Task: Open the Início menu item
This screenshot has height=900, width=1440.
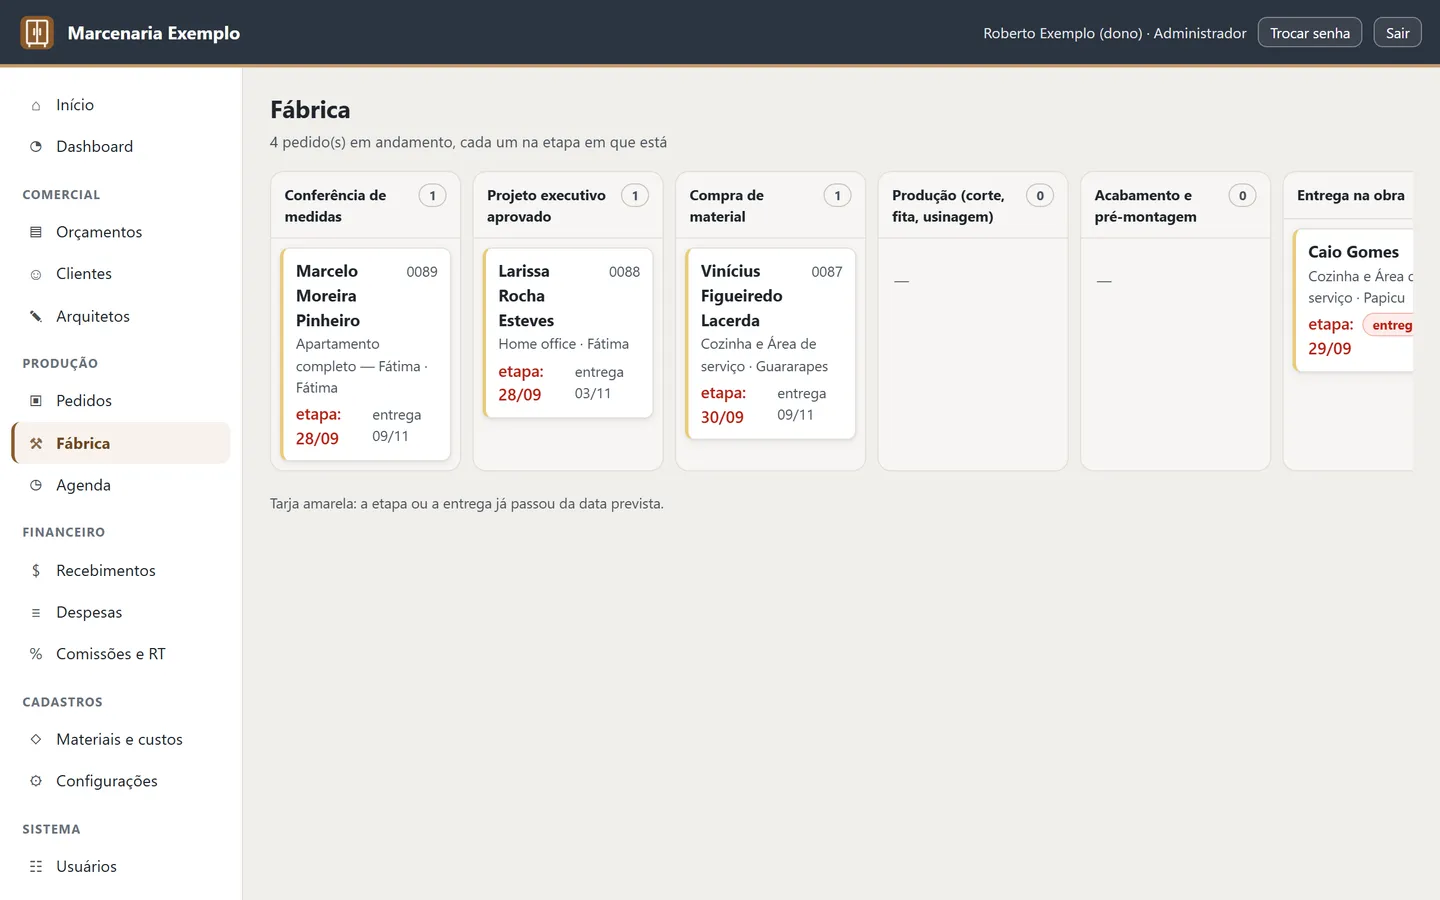Action: pos(121,105)
